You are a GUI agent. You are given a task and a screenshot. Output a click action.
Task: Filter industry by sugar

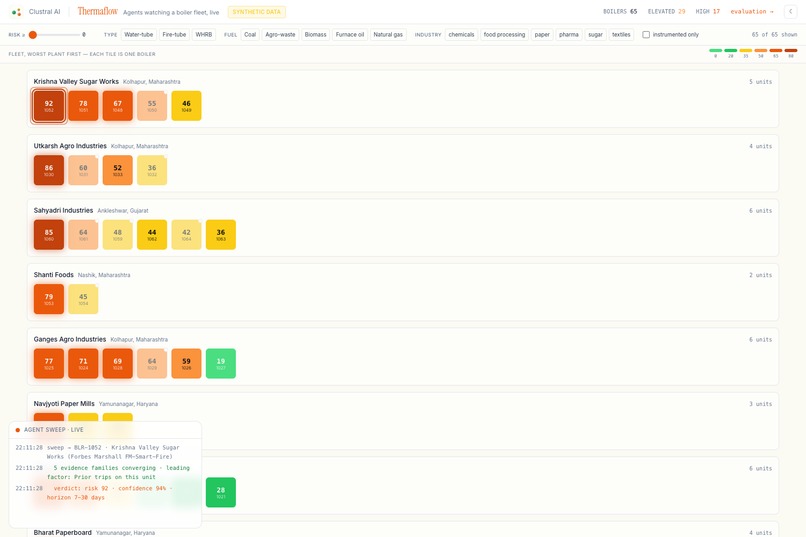coord(595,34)
